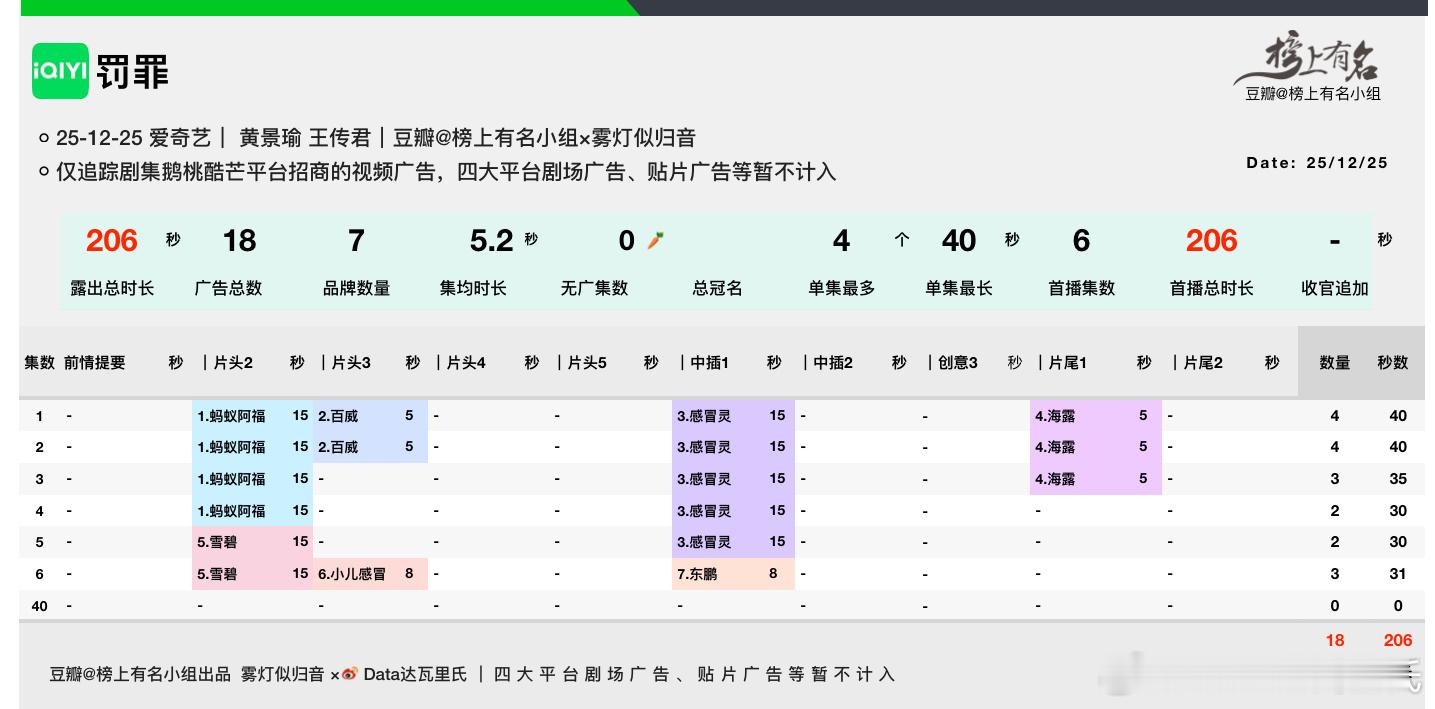The width and height of the screenshot is (1435, 709).
Task: Click 4.海露 in episode 1 row
Action: 1055,416
